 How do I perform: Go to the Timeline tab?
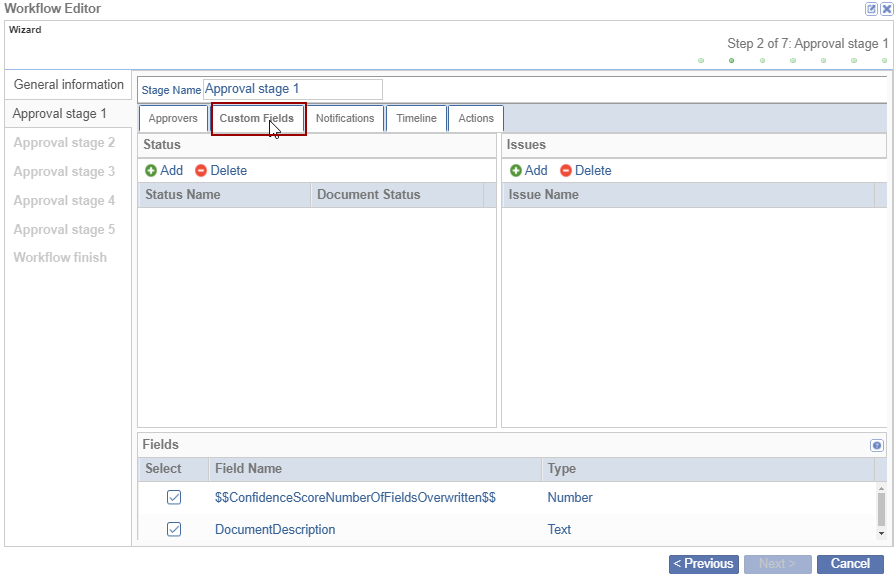pyautogui.click(x=416, y=118)
